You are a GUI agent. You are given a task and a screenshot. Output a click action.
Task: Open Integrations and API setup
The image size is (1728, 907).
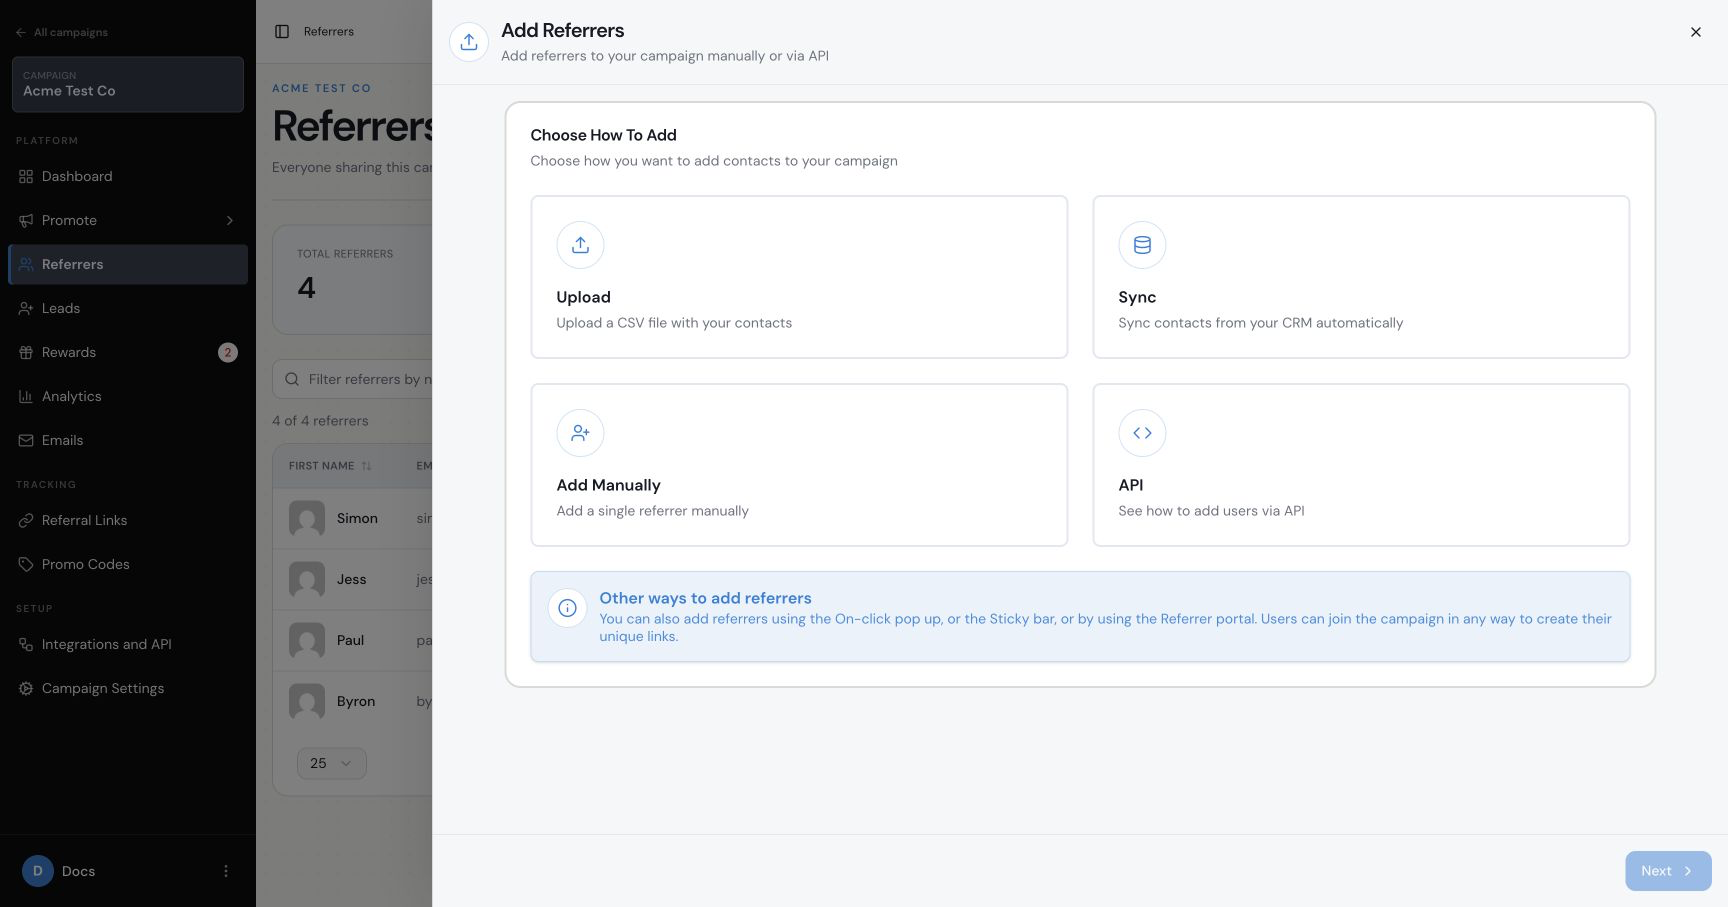[x=128, y=644]
